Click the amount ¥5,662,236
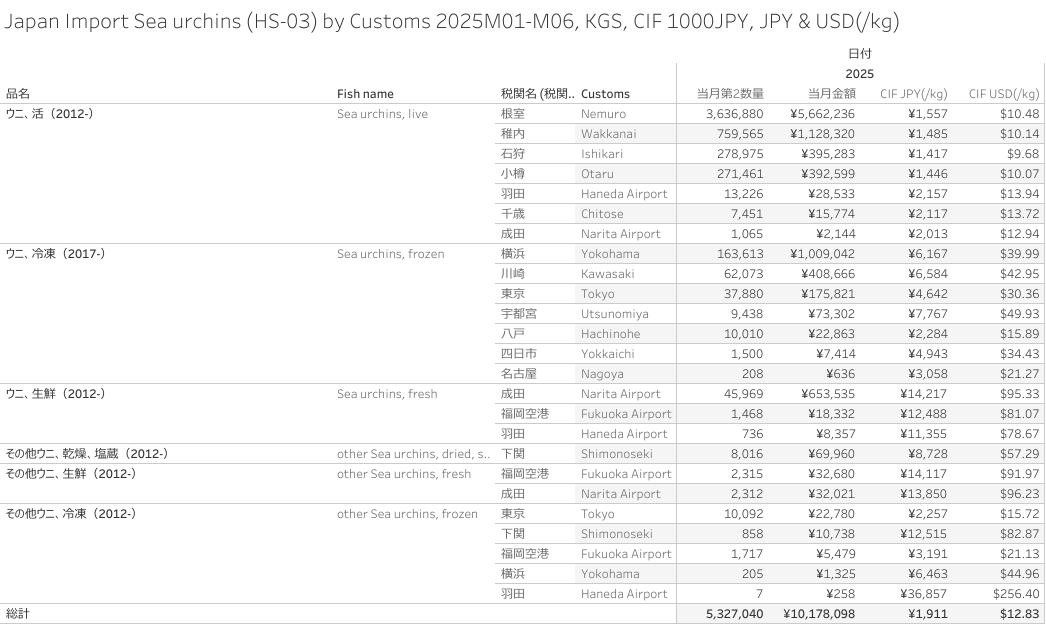This screenshot has width=1046, height=624. (822, 114)
